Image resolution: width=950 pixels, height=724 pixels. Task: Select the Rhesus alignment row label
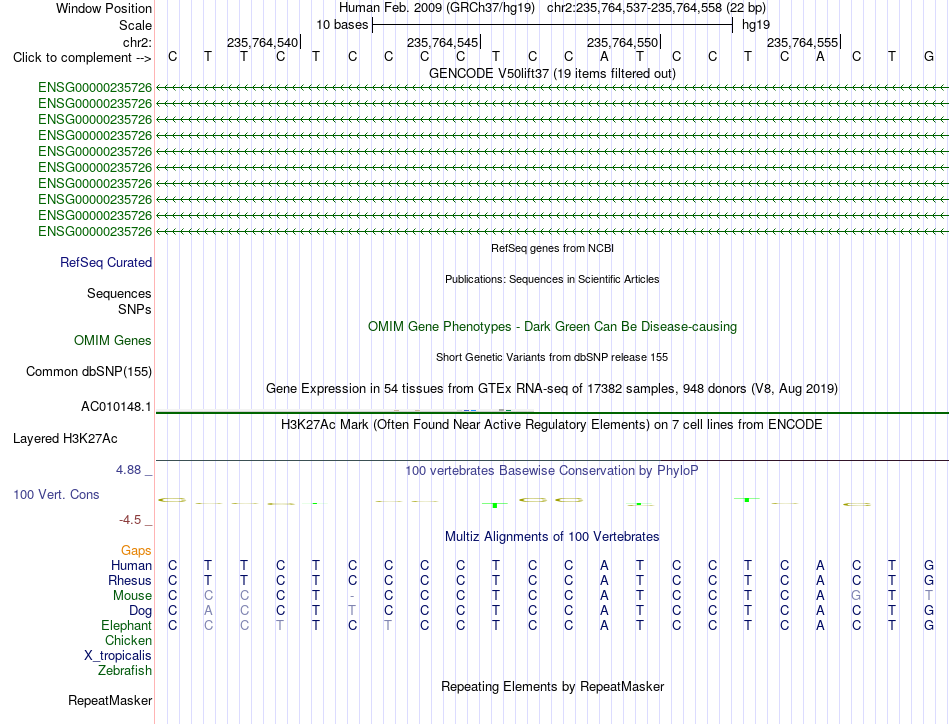[x=130, y=580]
